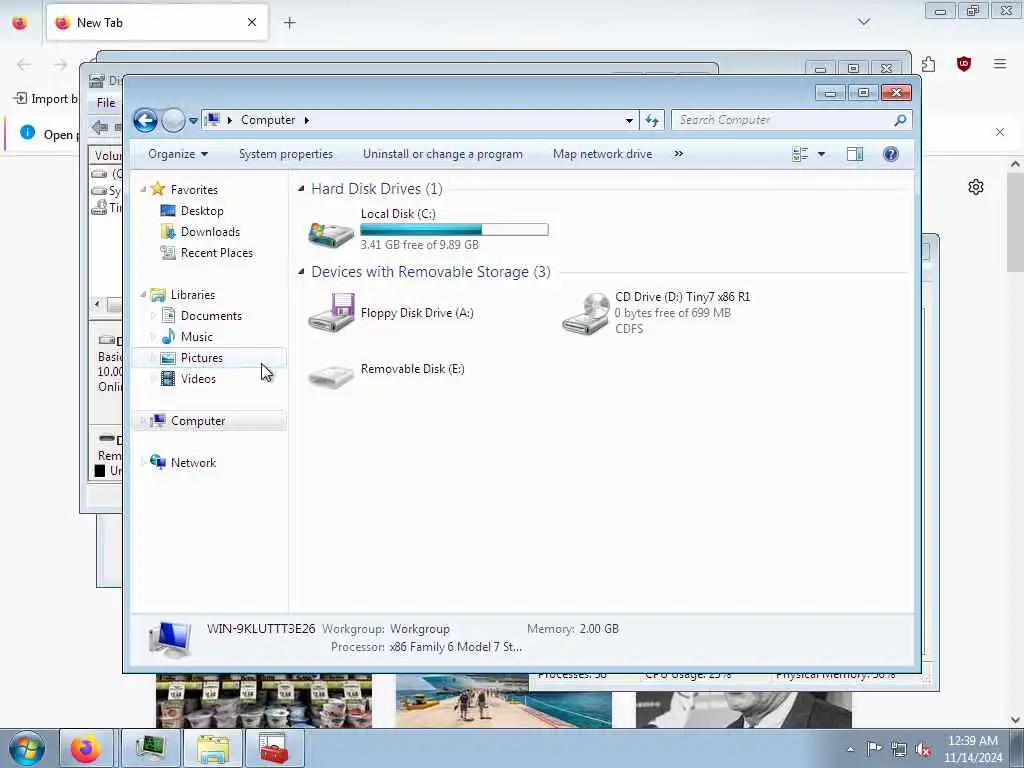
Task: Click List all tabs chevron in Firefox
Action: pos(863,22)
